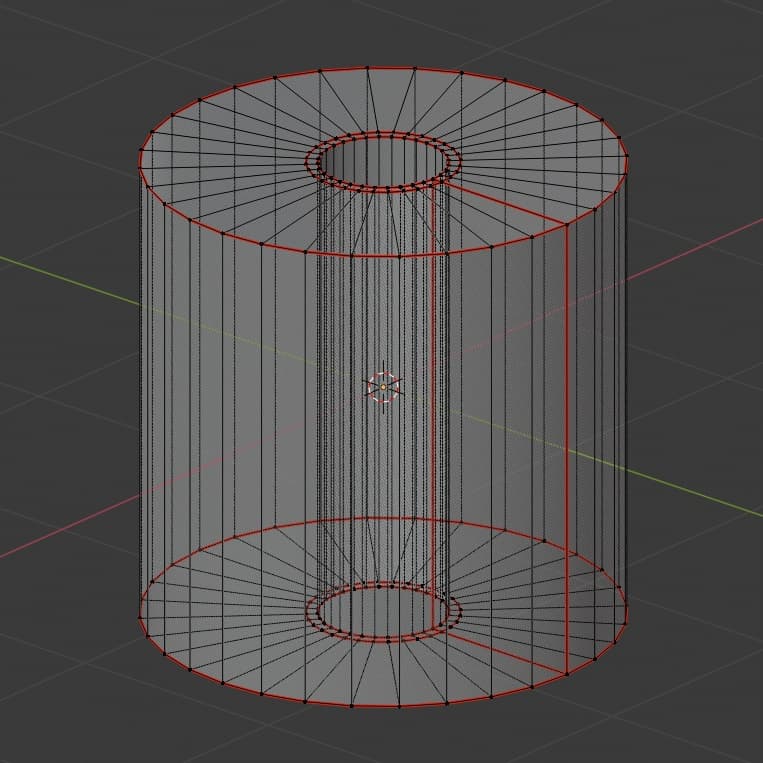
Task: Select the vertical red seam edge inside the hole
Action: click(x=433, y=406)
